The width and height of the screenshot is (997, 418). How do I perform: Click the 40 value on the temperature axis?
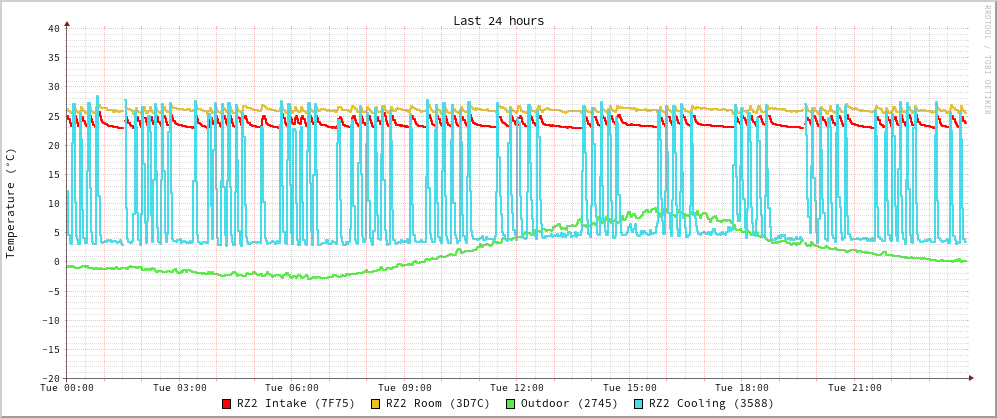click(53, 28)
